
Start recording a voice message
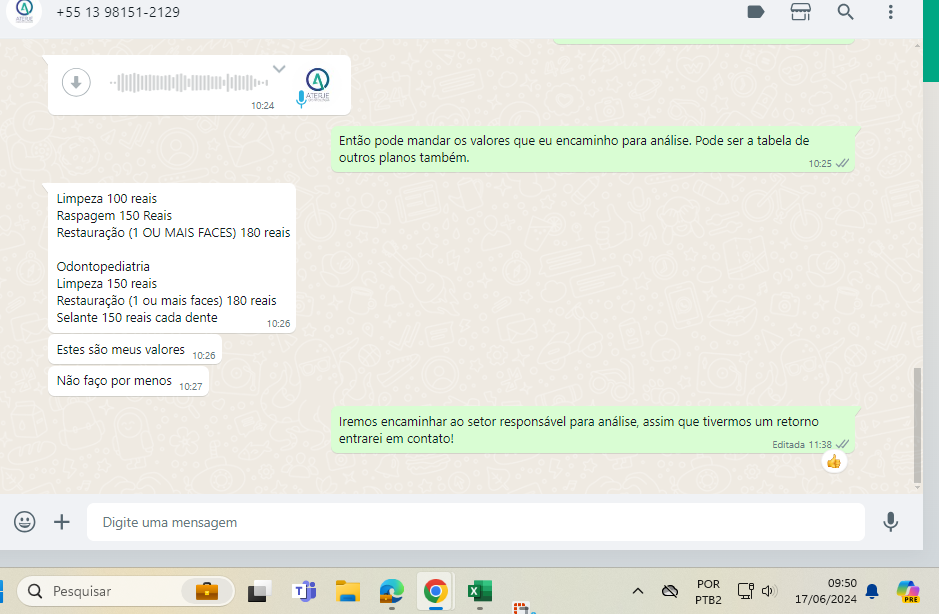[890, 522]
